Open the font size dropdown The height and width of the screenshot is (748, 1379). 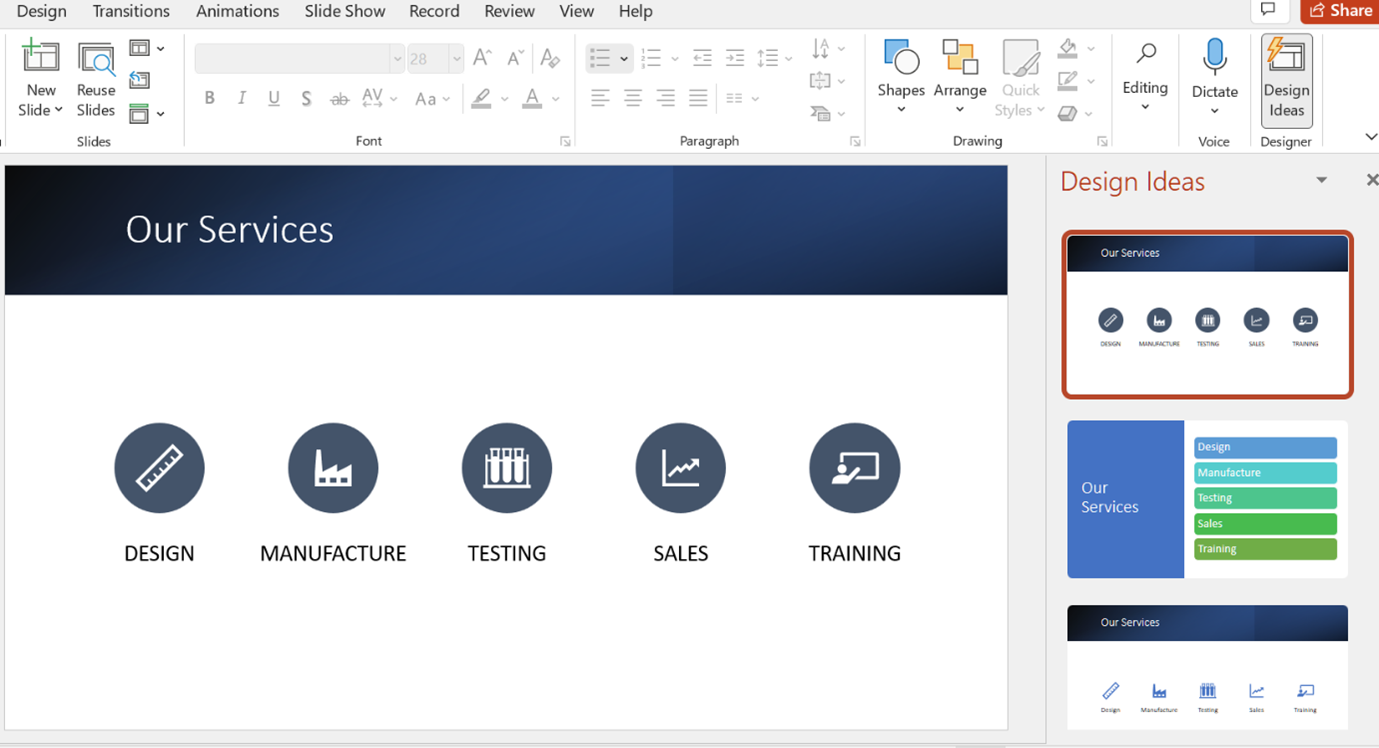pos(457,59)
